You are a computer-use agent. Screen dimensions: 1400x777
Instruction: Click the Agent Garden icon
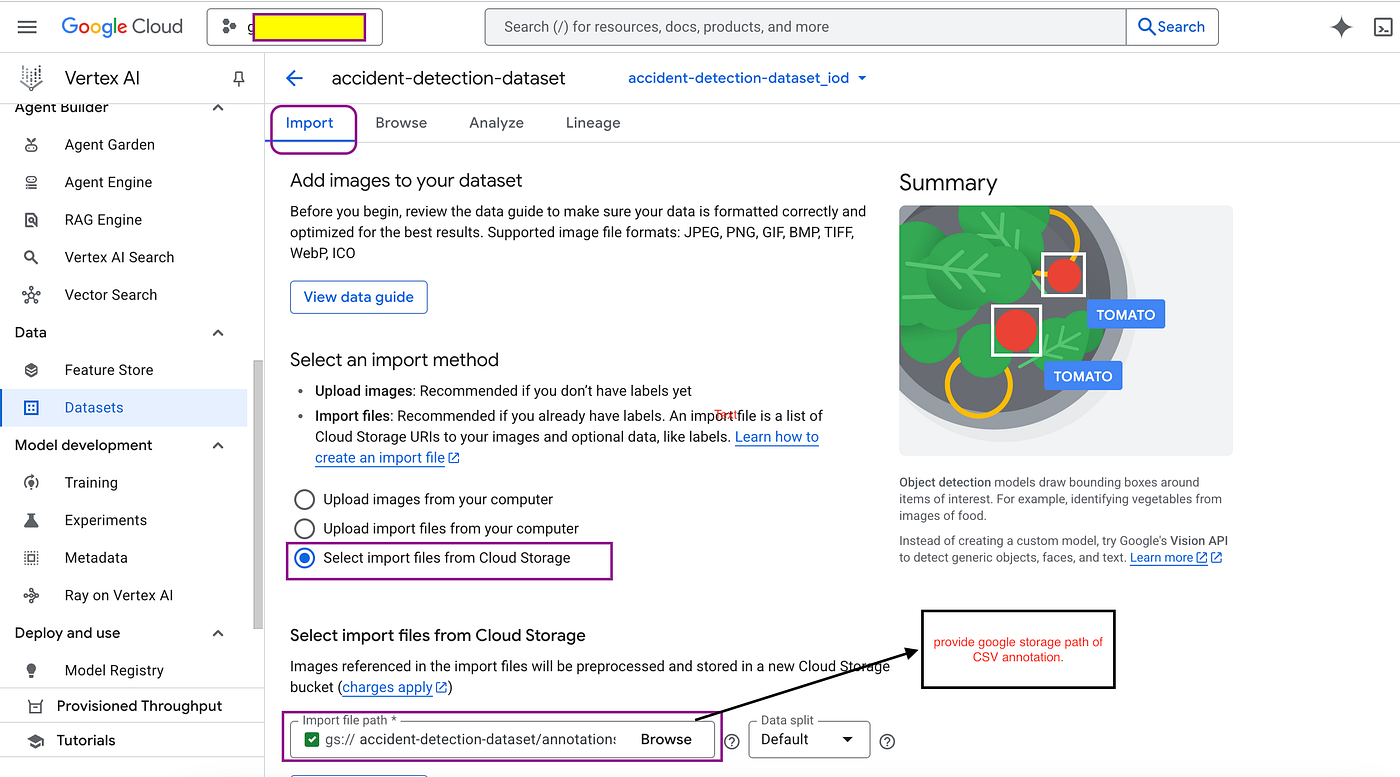point(31,145)
